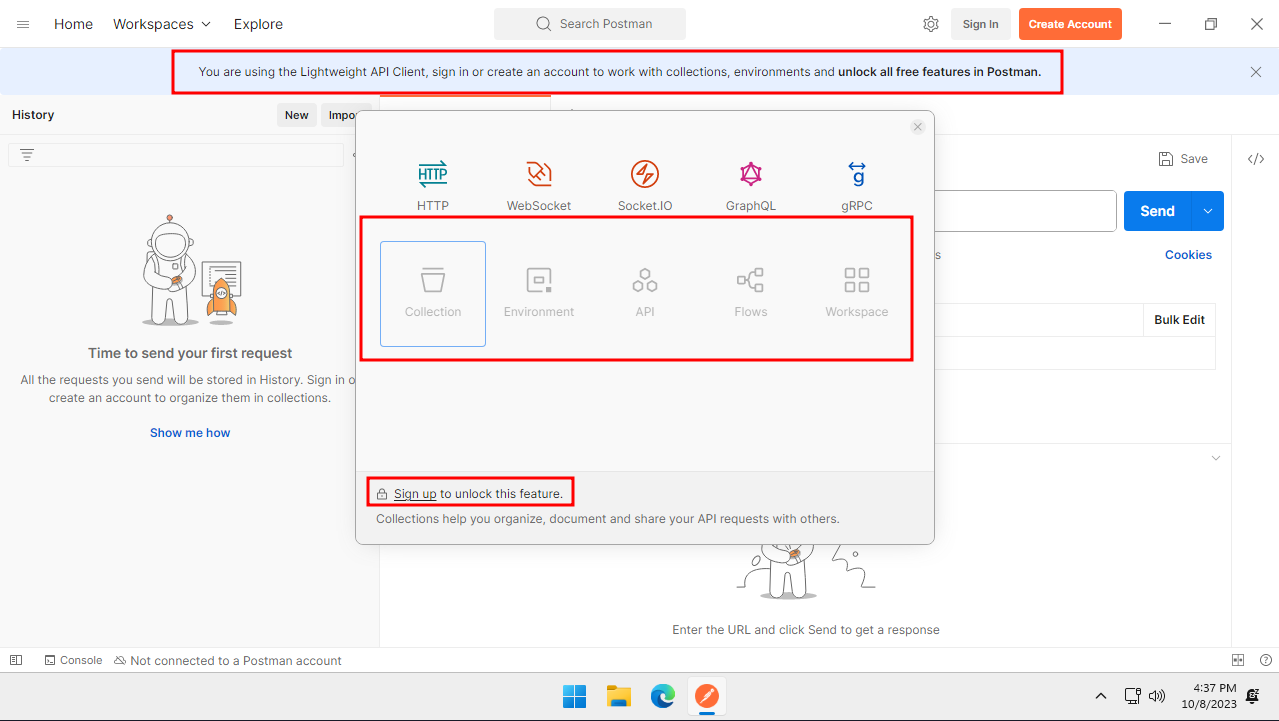Click the Create Account button
Viewport: 1279px width, 721px height.
(1070, 24)
